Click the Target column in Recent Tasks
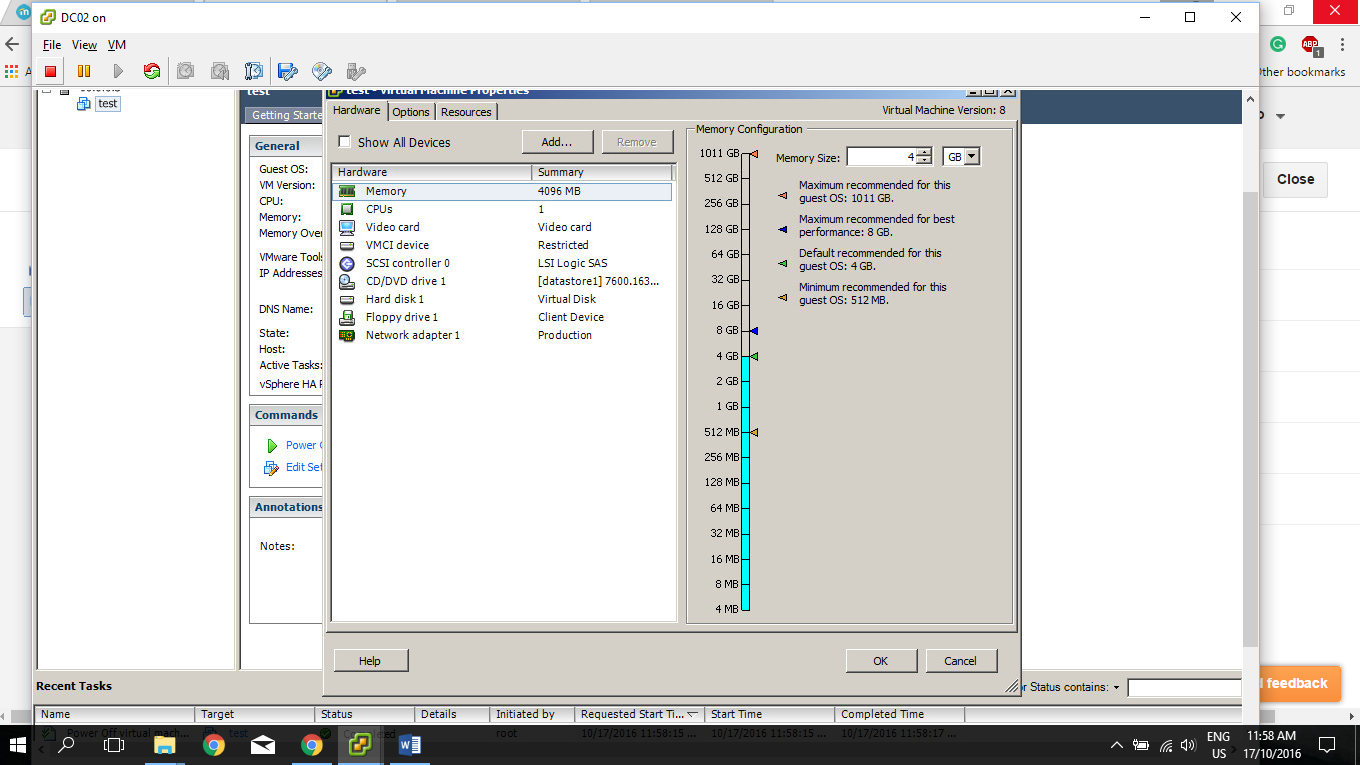The image size is (1360, 765). click(x=254, y=714)
